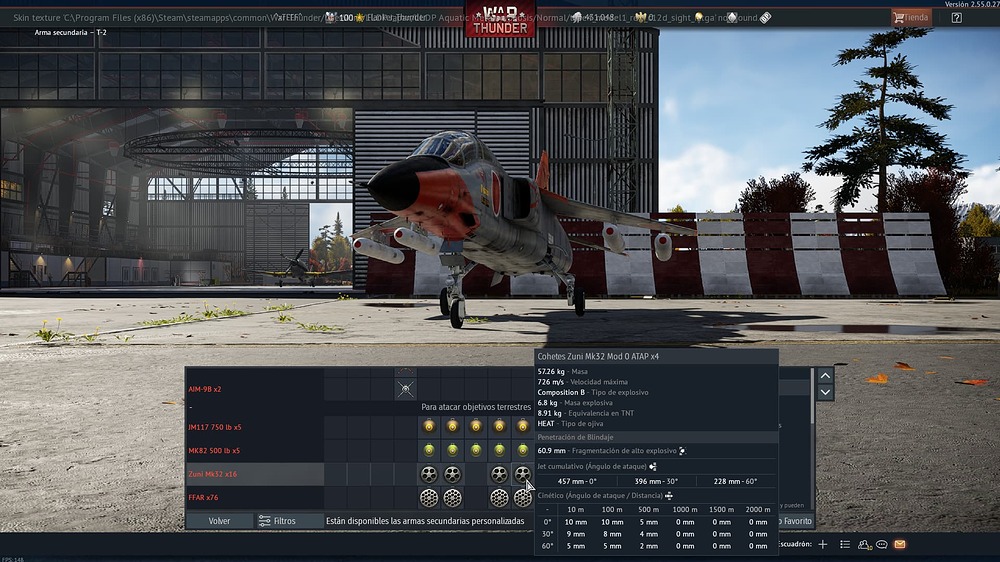This screenshot has width=1000, height=562.
Task: Click the War Thunder logo
Action: (499, 19)
